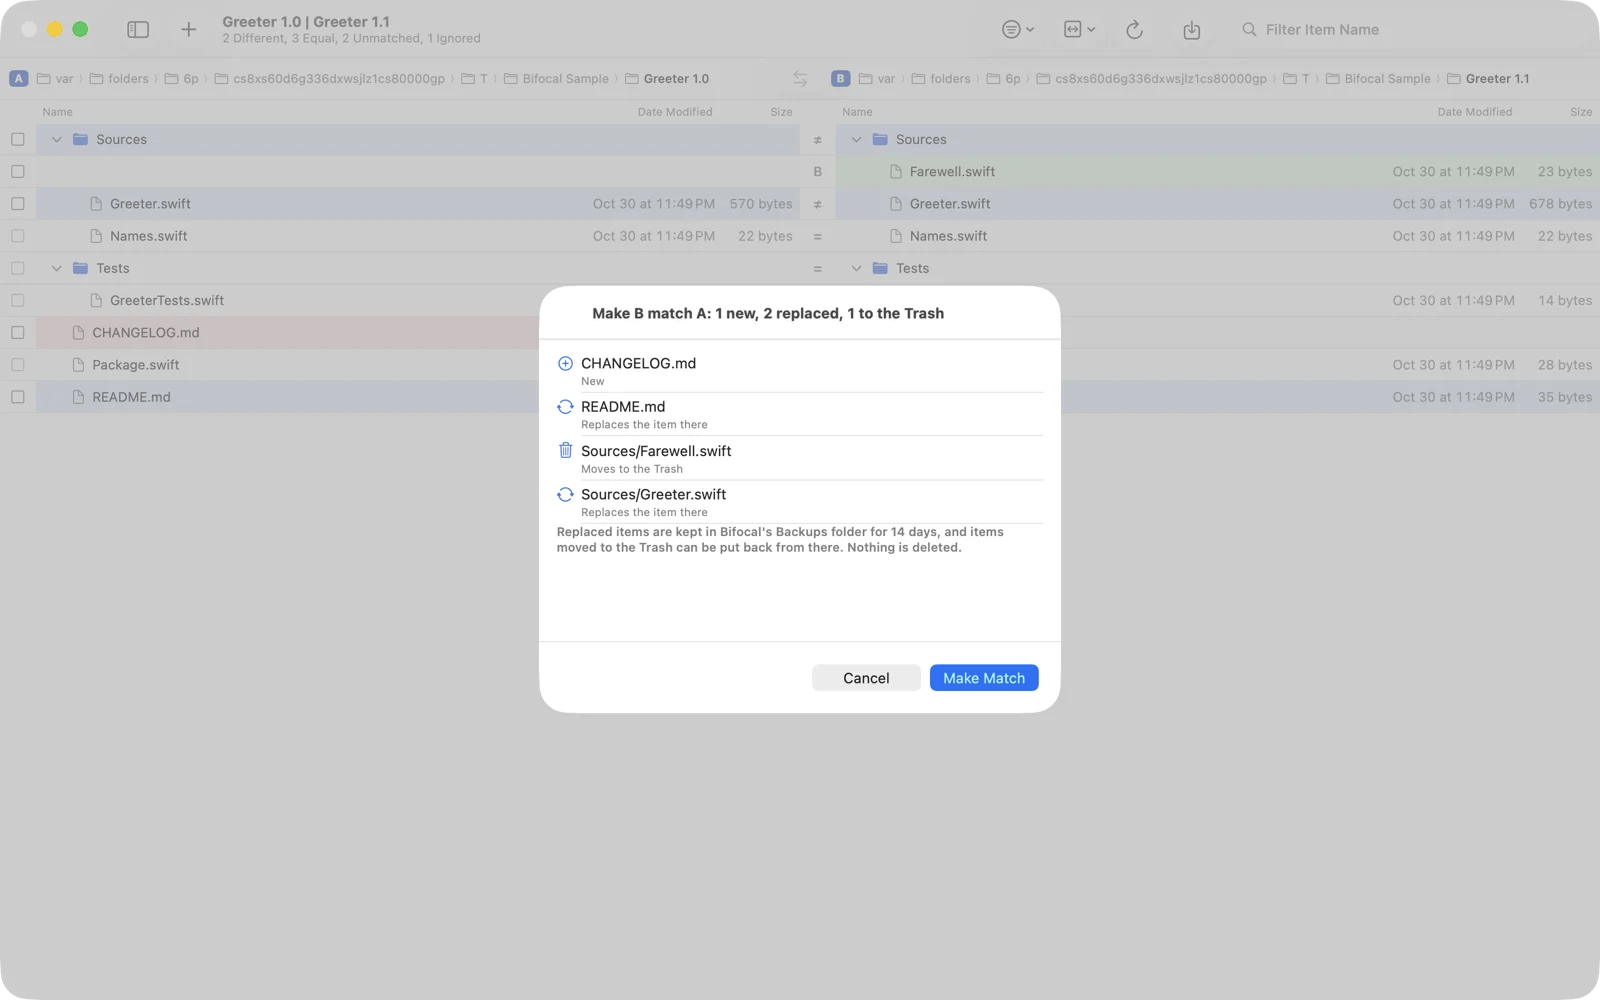Screen dimensions: 1600x1000
Task: Select Greeter 1.1 in right path bar
Action: pyautogui.click(x=1488, y=79)
